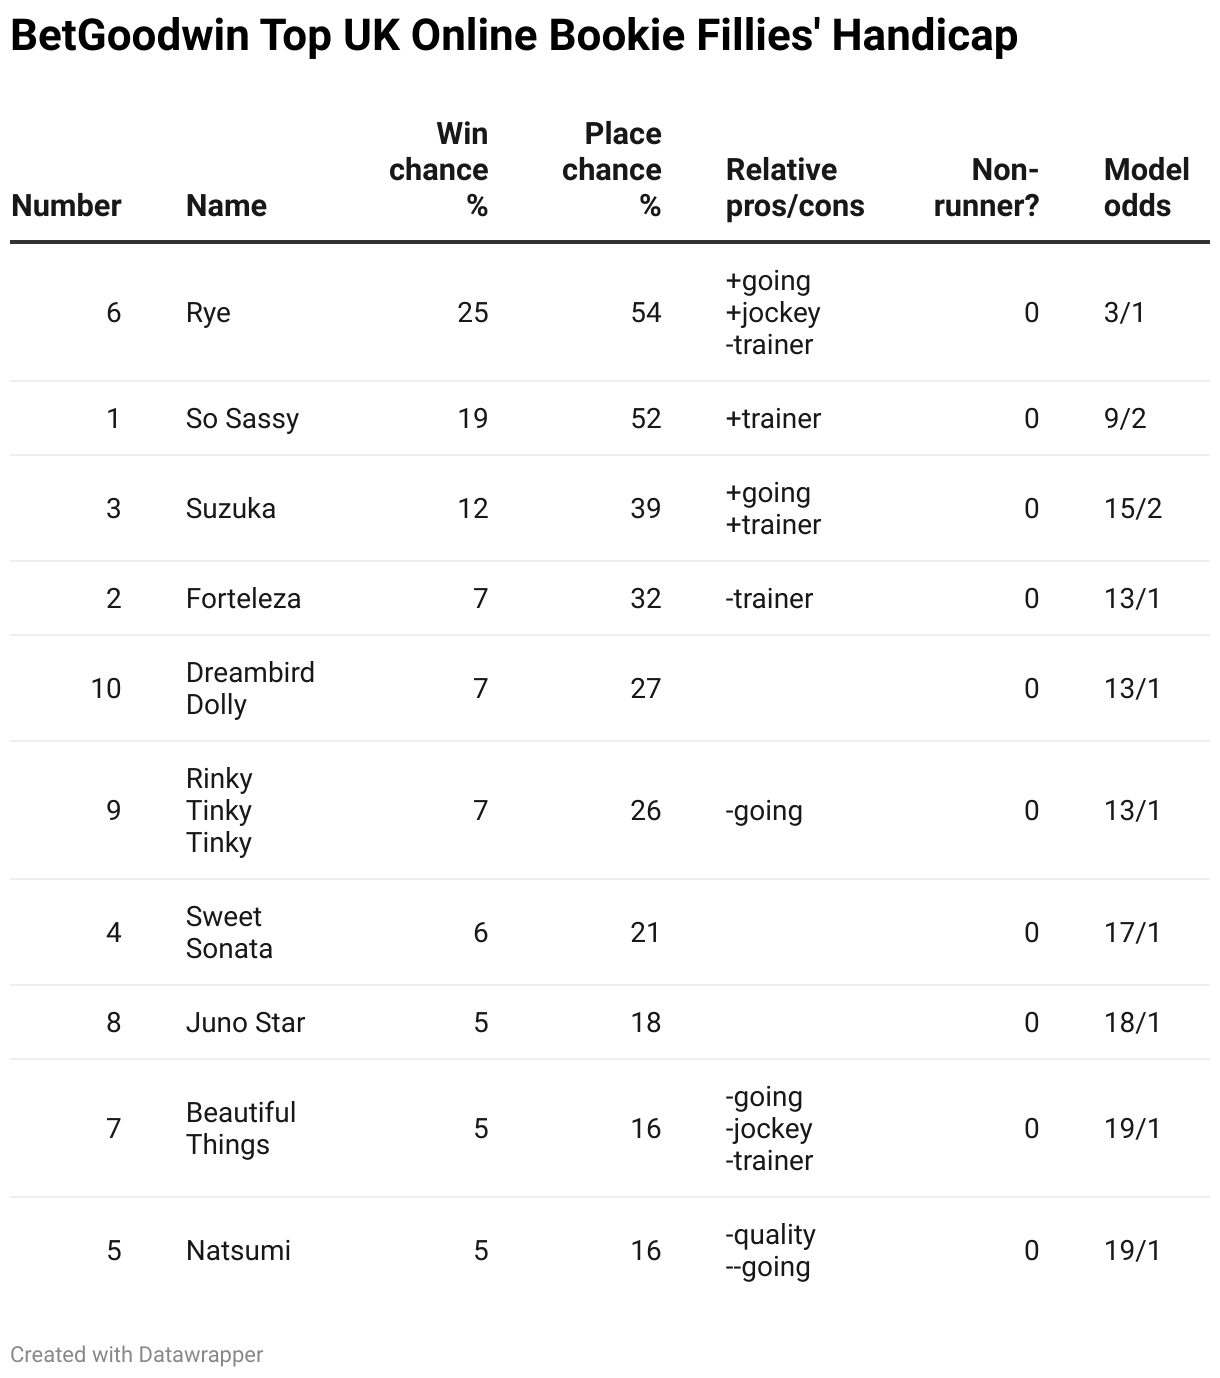1220x1378 pixels.
Task: Select the Forteleza name cell
Action: (243, 598)
